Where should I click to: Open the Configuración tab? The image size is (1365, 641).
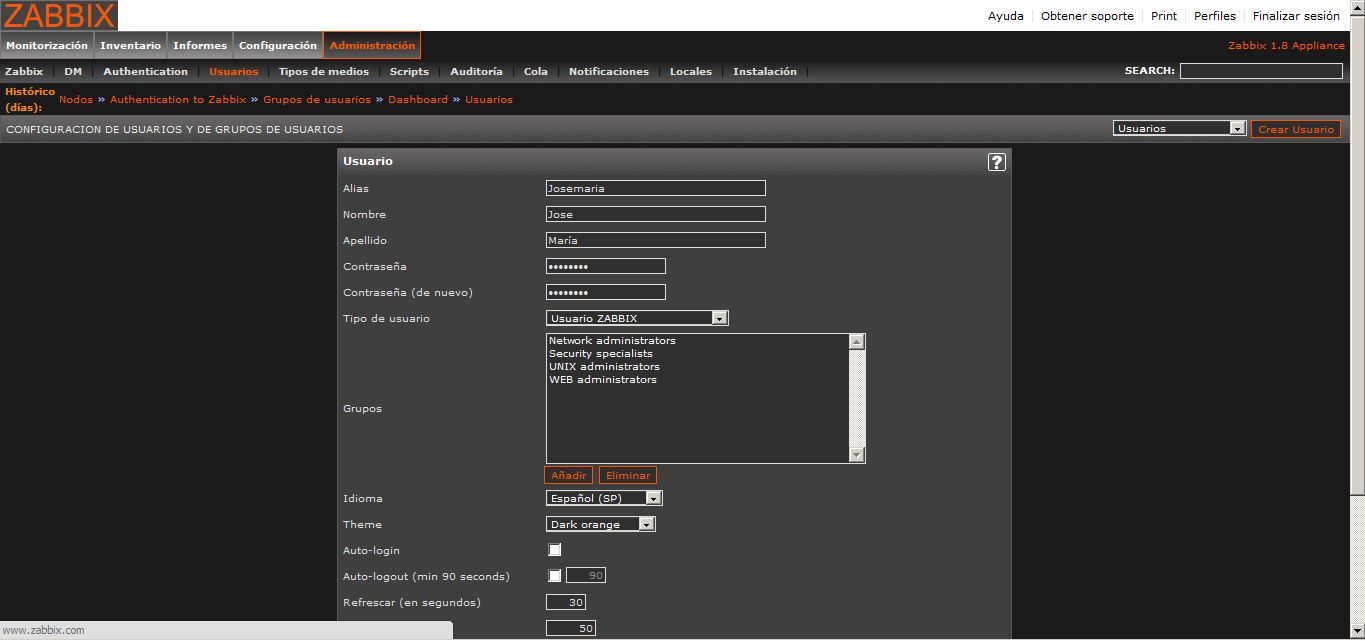277,46
